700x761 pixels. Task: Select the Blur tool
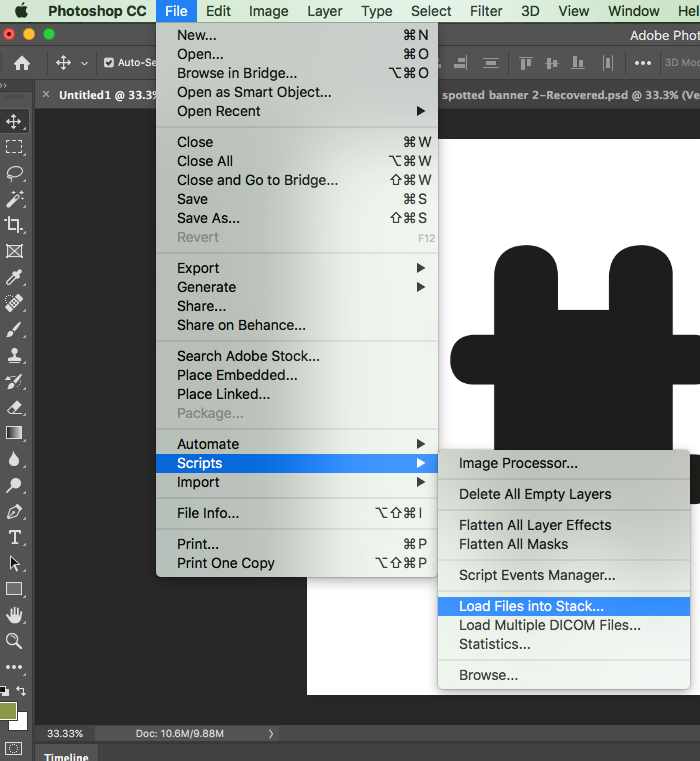[14, 459]
